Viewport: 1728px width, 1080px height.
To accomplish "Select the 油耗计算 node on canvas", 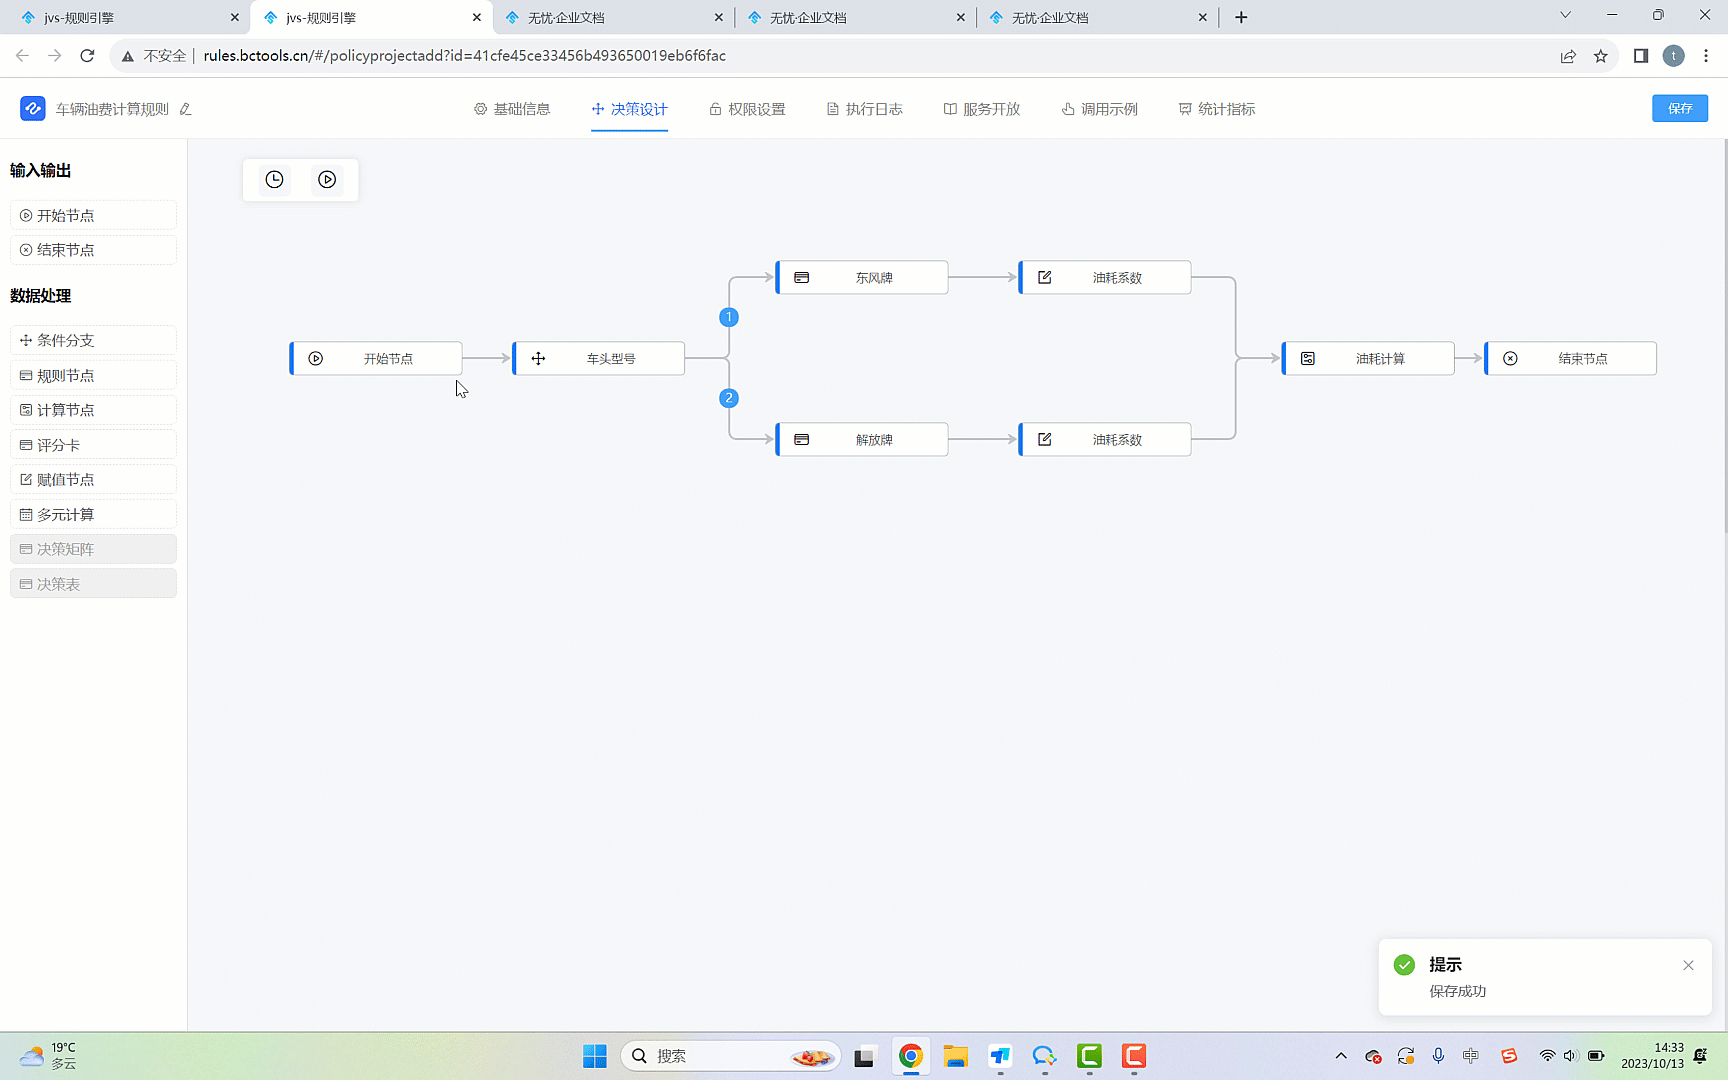I will [1368, 358].
